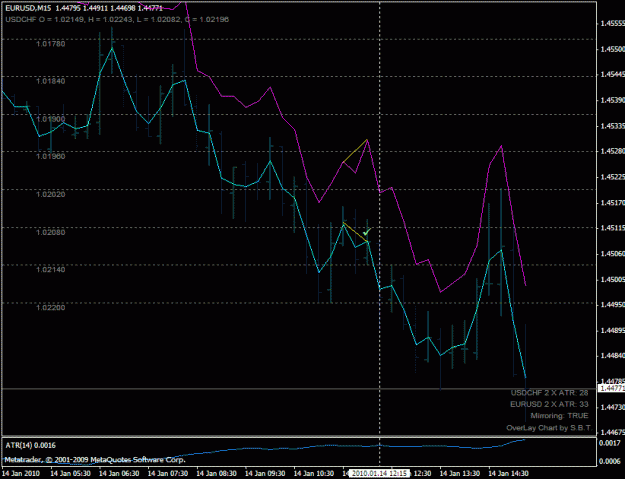The height and width of the screenshot is (479, 625).
Task: Click the 14 Jan 2010 time axis label
Action: (x=22, y=473)
